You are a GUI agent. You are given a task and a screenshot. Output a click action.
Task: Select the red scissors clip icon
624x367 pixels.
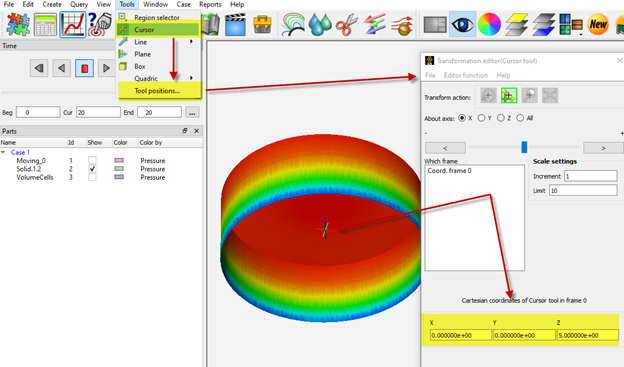click(347, 25)
